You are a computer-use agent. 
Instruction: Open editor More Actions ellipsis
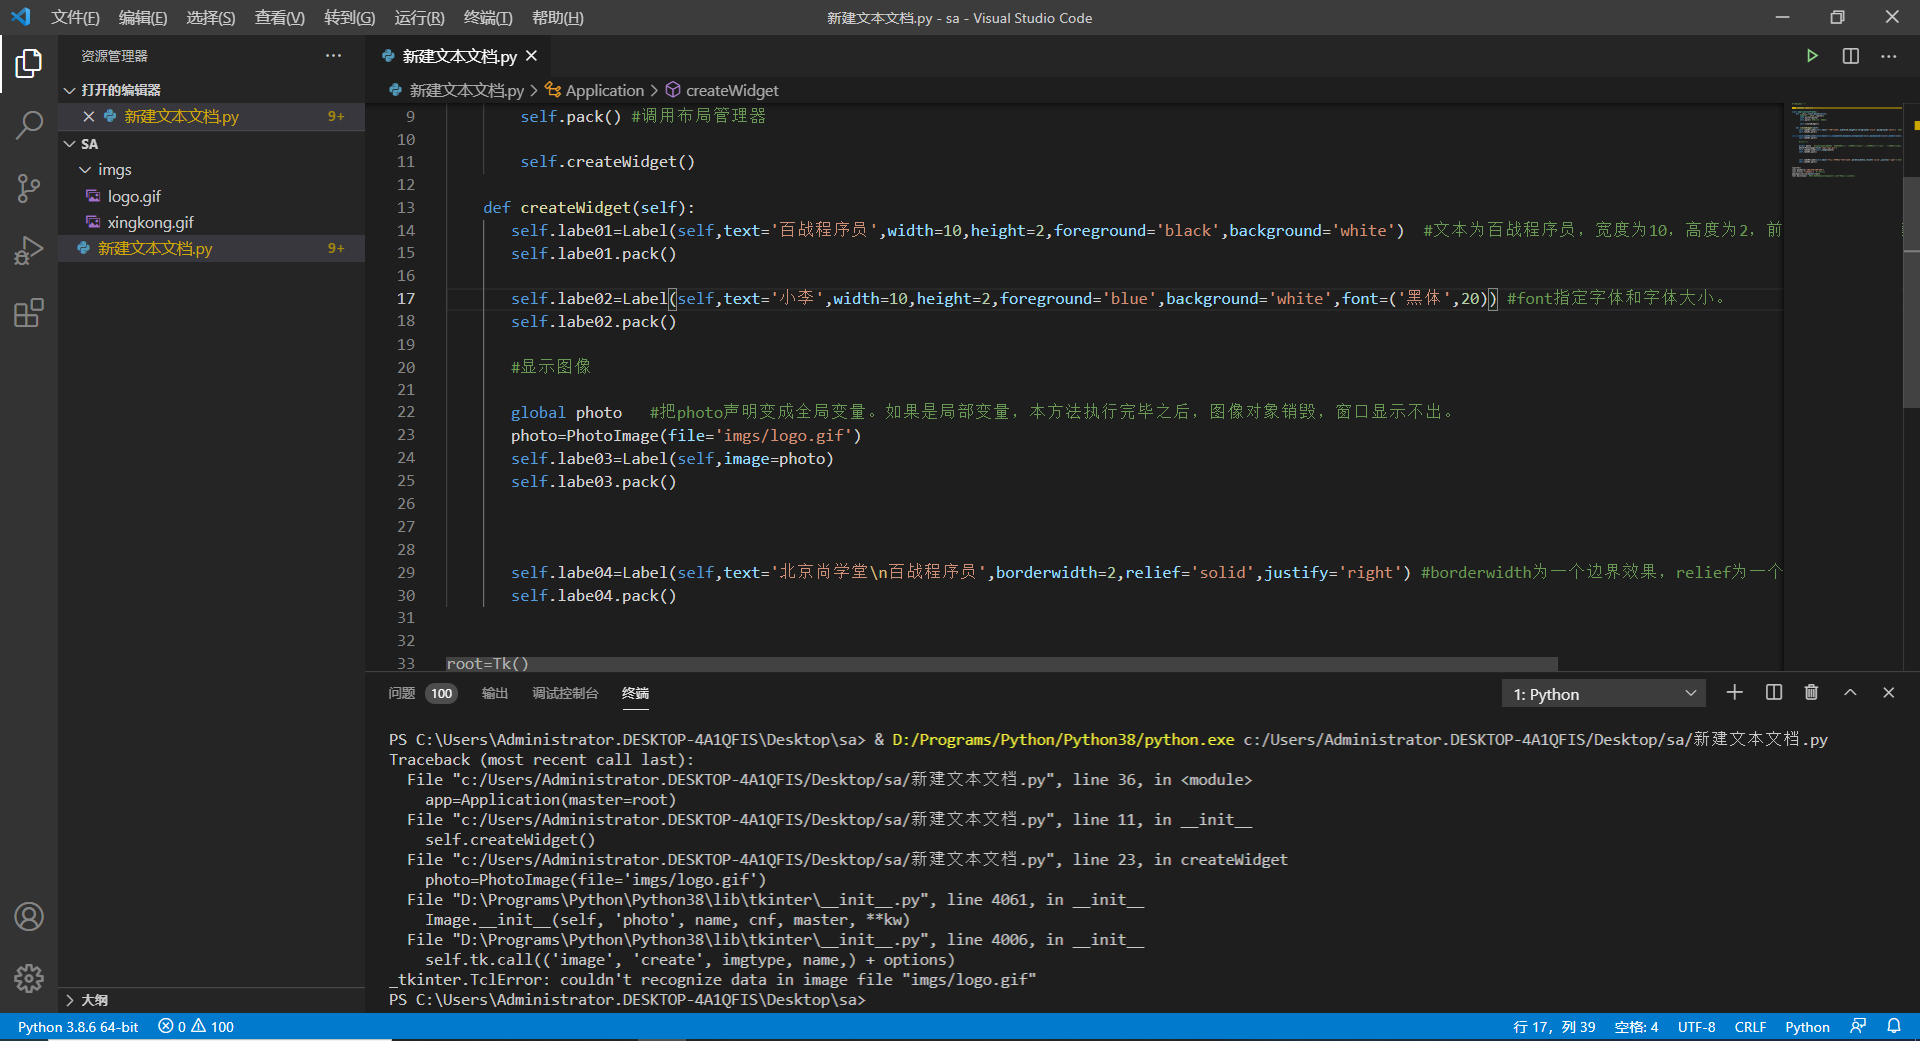tap(1888, 56)
